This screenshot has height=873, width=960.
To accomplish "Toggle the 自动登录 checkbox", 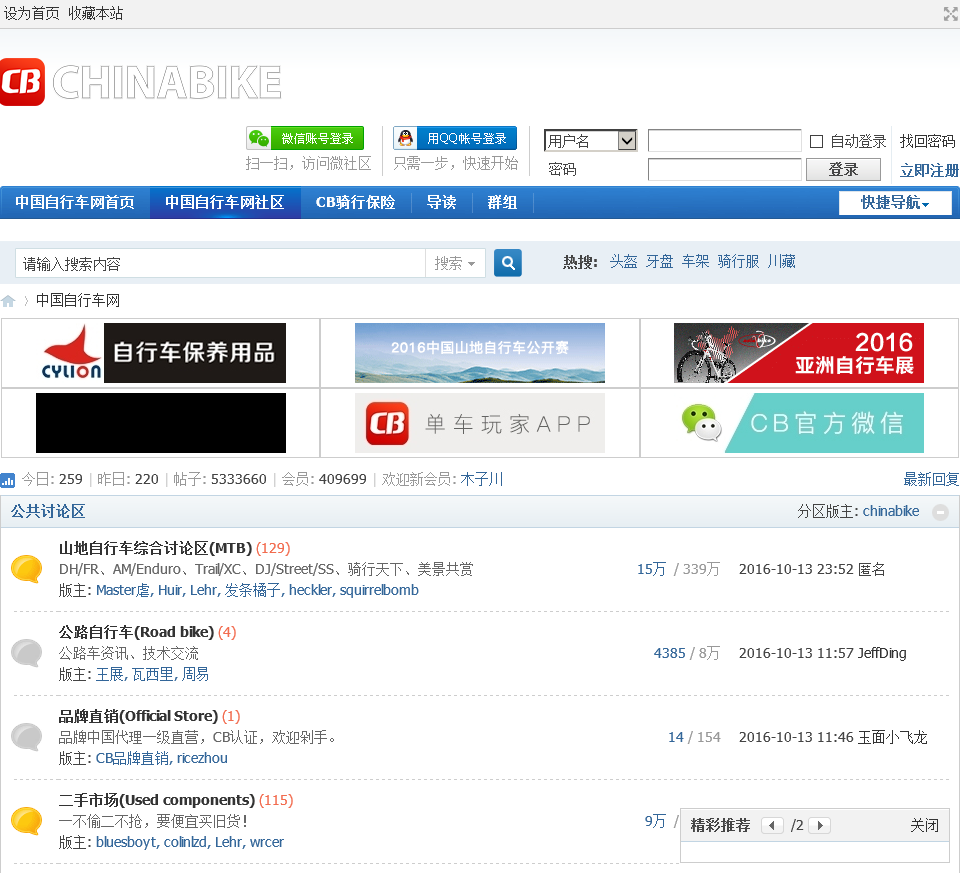I will [816, 141].
